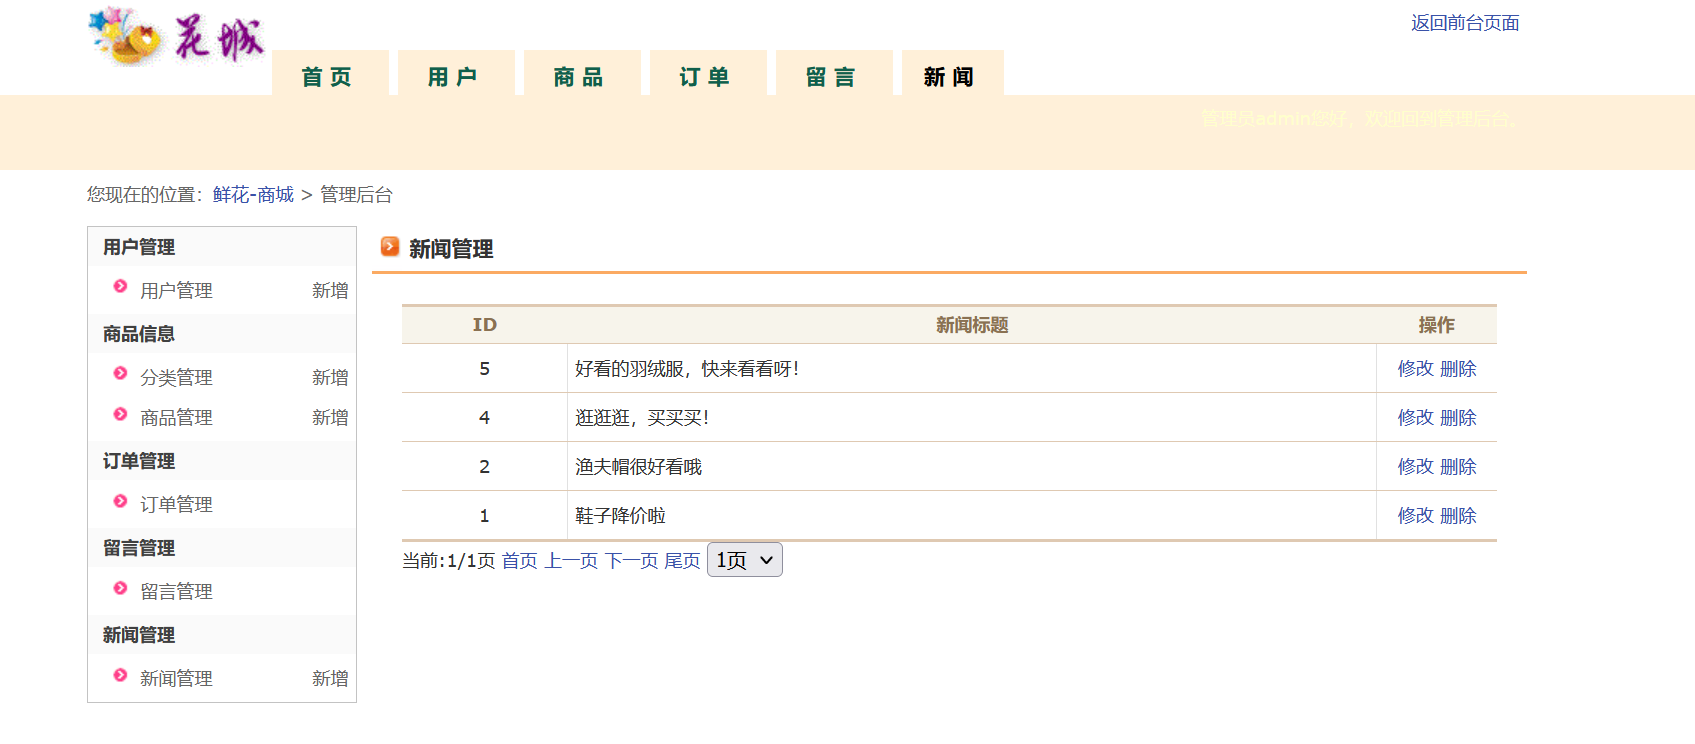Click news title 逛逛逛，买买买!

point(642,418)
